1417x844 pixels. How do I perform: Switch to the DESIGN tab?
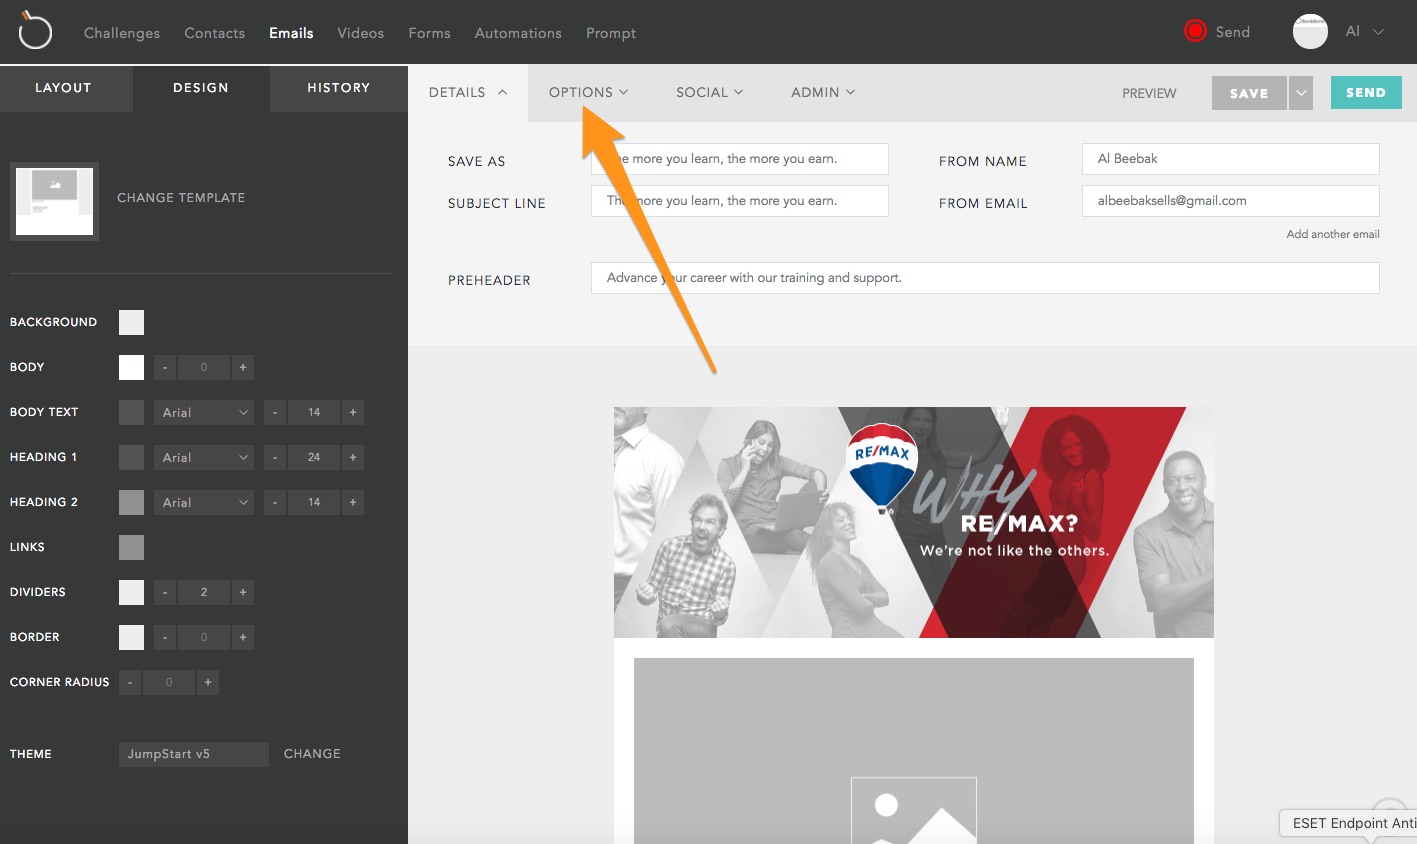(x=201, y=88)
